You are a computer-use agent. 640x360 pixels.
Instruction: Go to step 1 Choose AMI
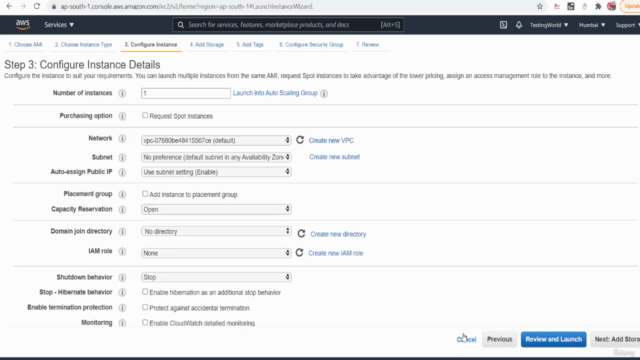pyautogui.click(x=25, y=44)
